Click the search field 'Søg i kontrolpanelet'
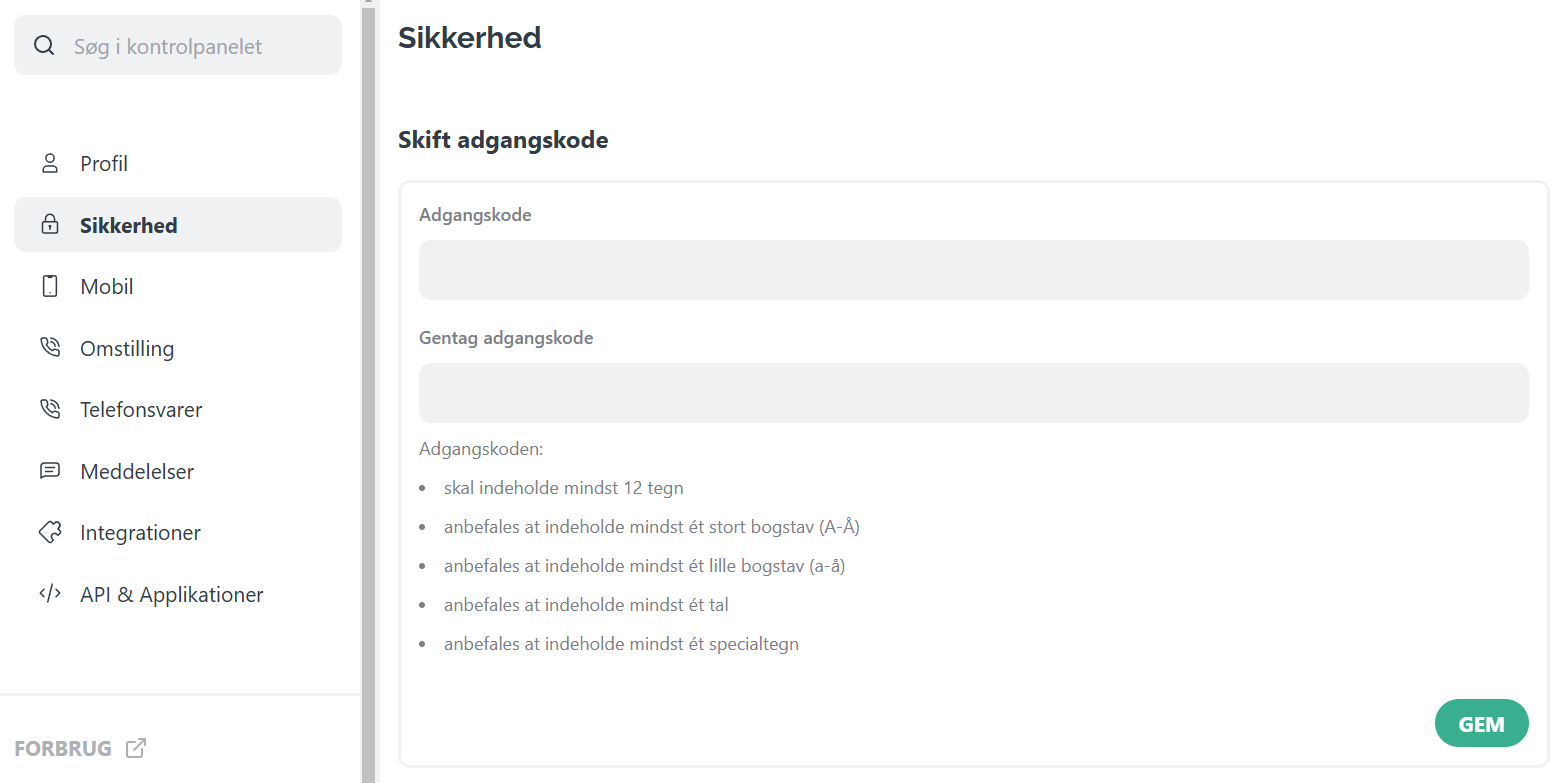 pos(178,45)
